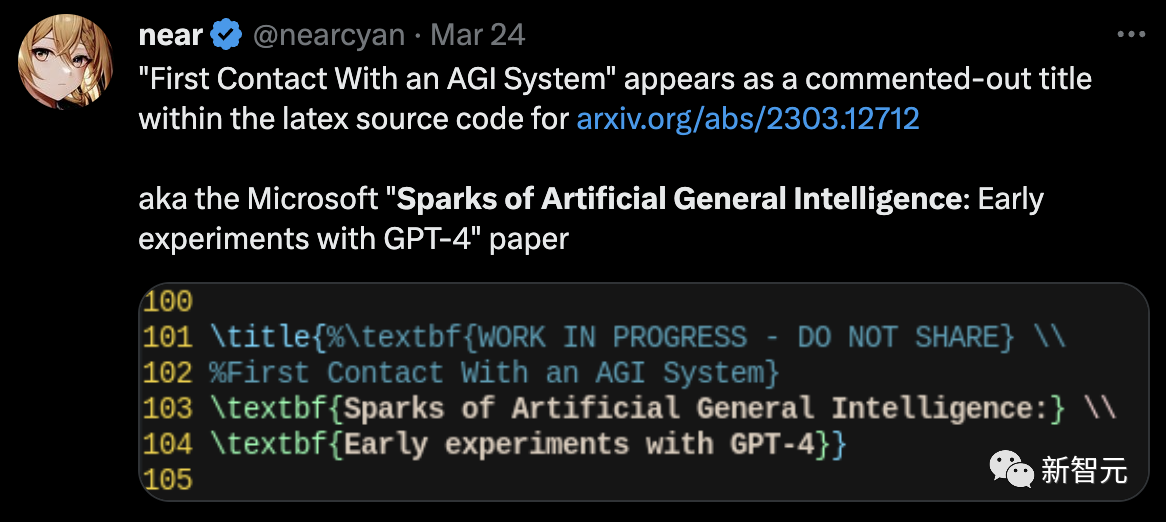Open the three-dot More options menu
The image size is (1166, 522).
tap(1132, 34)
